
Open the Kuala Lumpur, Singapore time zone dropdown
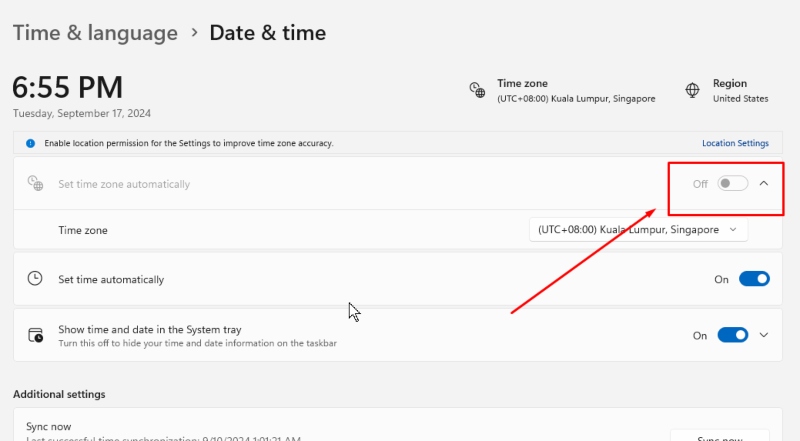tap(638, 230)
